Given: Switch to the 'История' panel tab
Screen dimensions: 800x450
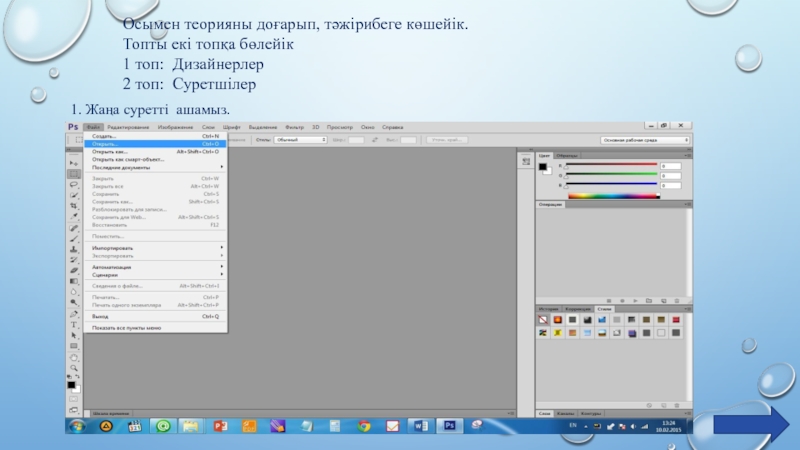Looking at the screenshot, I should point(548,307).
